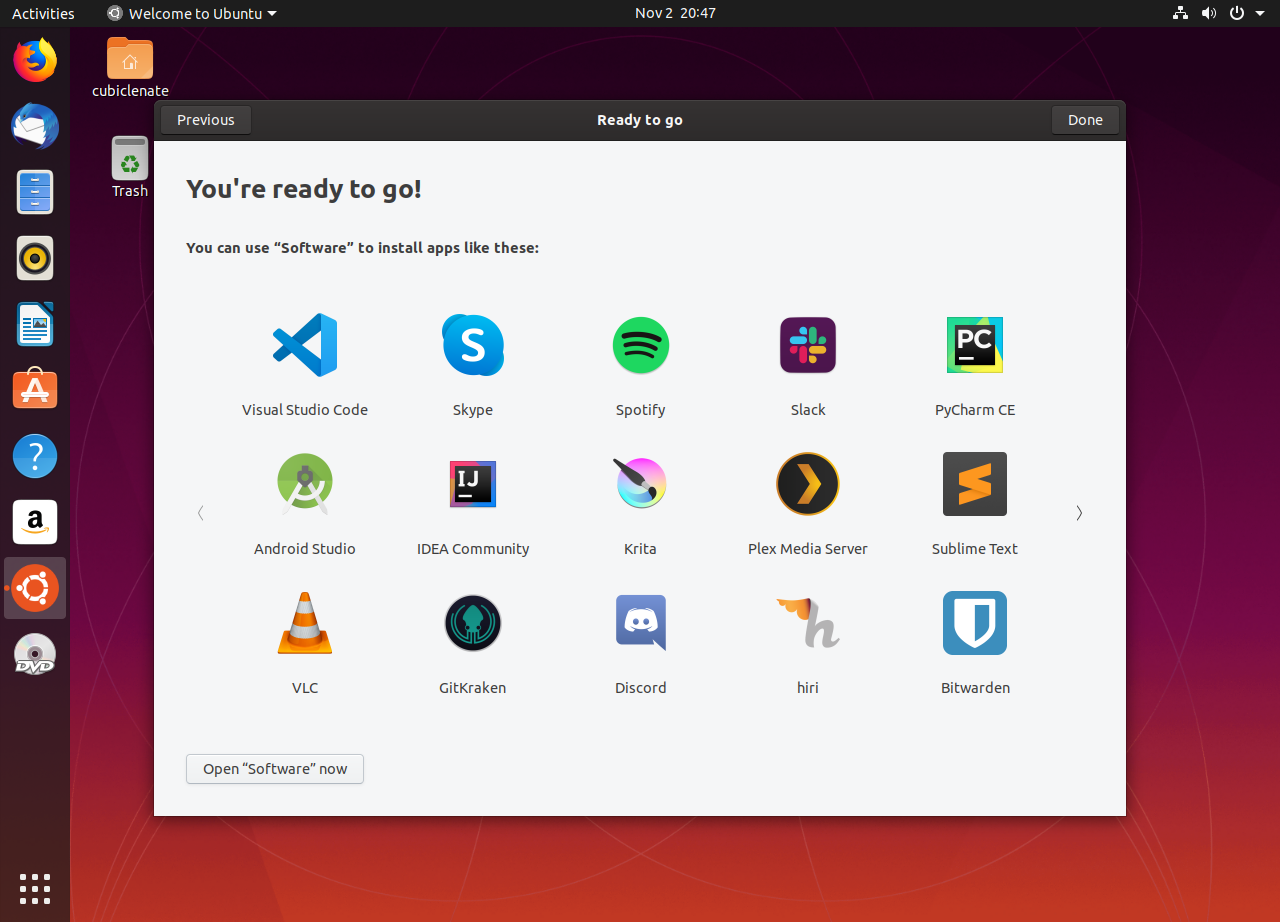Click the Android Studio icon
This screenshot has width=1280, height=922.
tap(305, 484)
